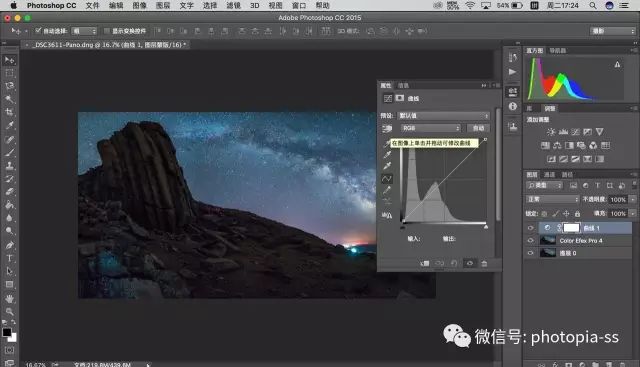Click the white point slider under curve
The height and width of the screenshot is (367, 640).
coord(486,227)
